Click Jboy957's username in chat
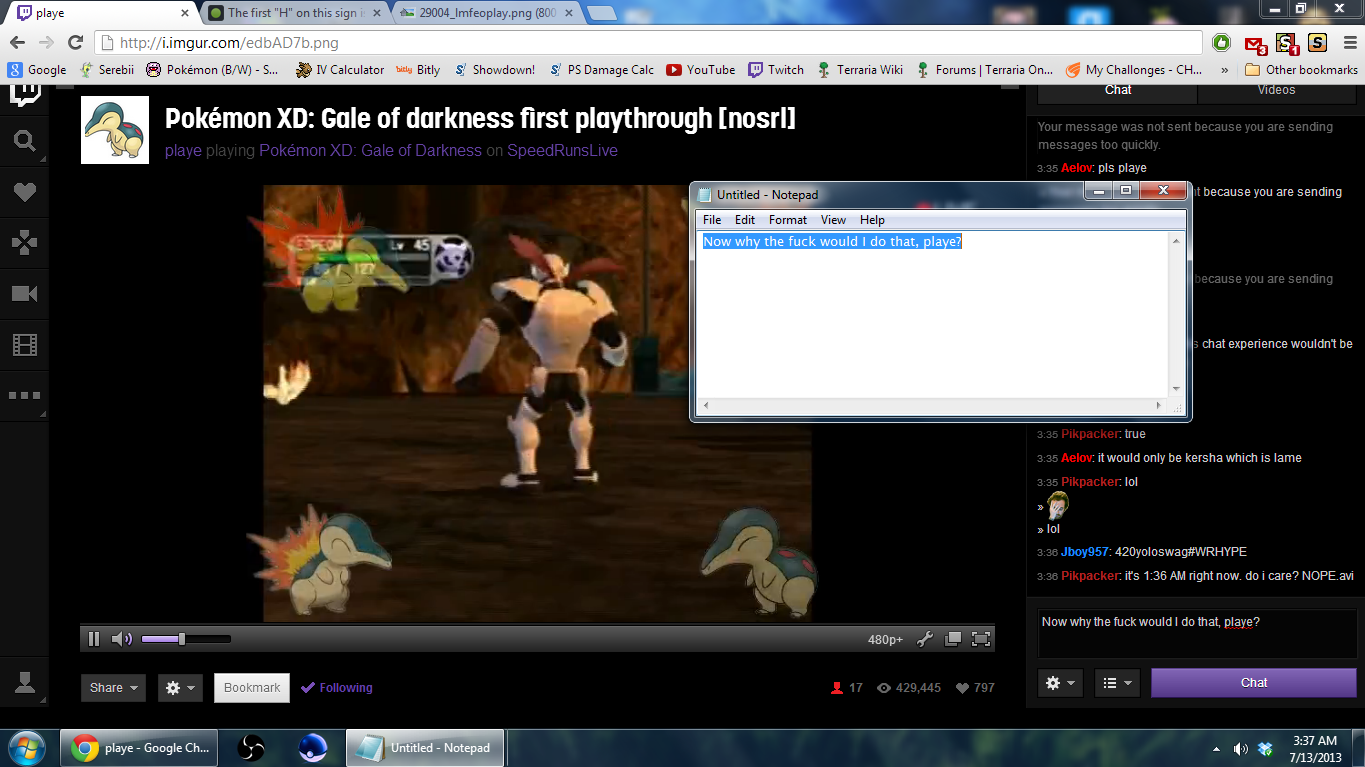The width and height of the screenshot is (1365, 767). click(x=1085, y=552)
